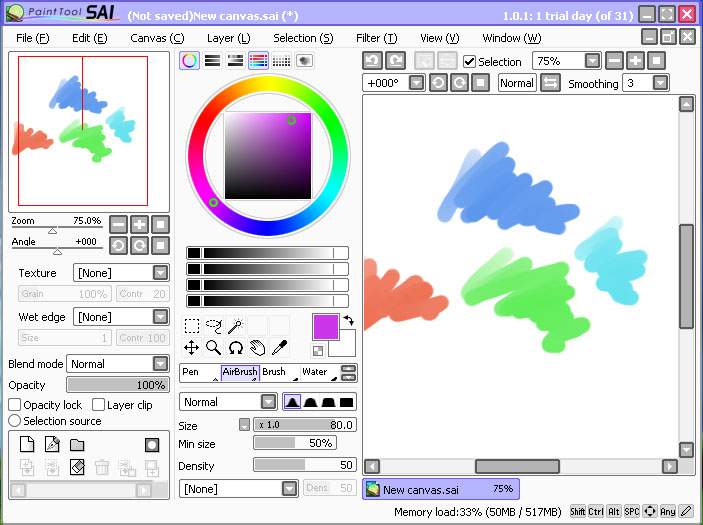Select the Selection source radio button
703x525 pixels.
coord(14,421)
